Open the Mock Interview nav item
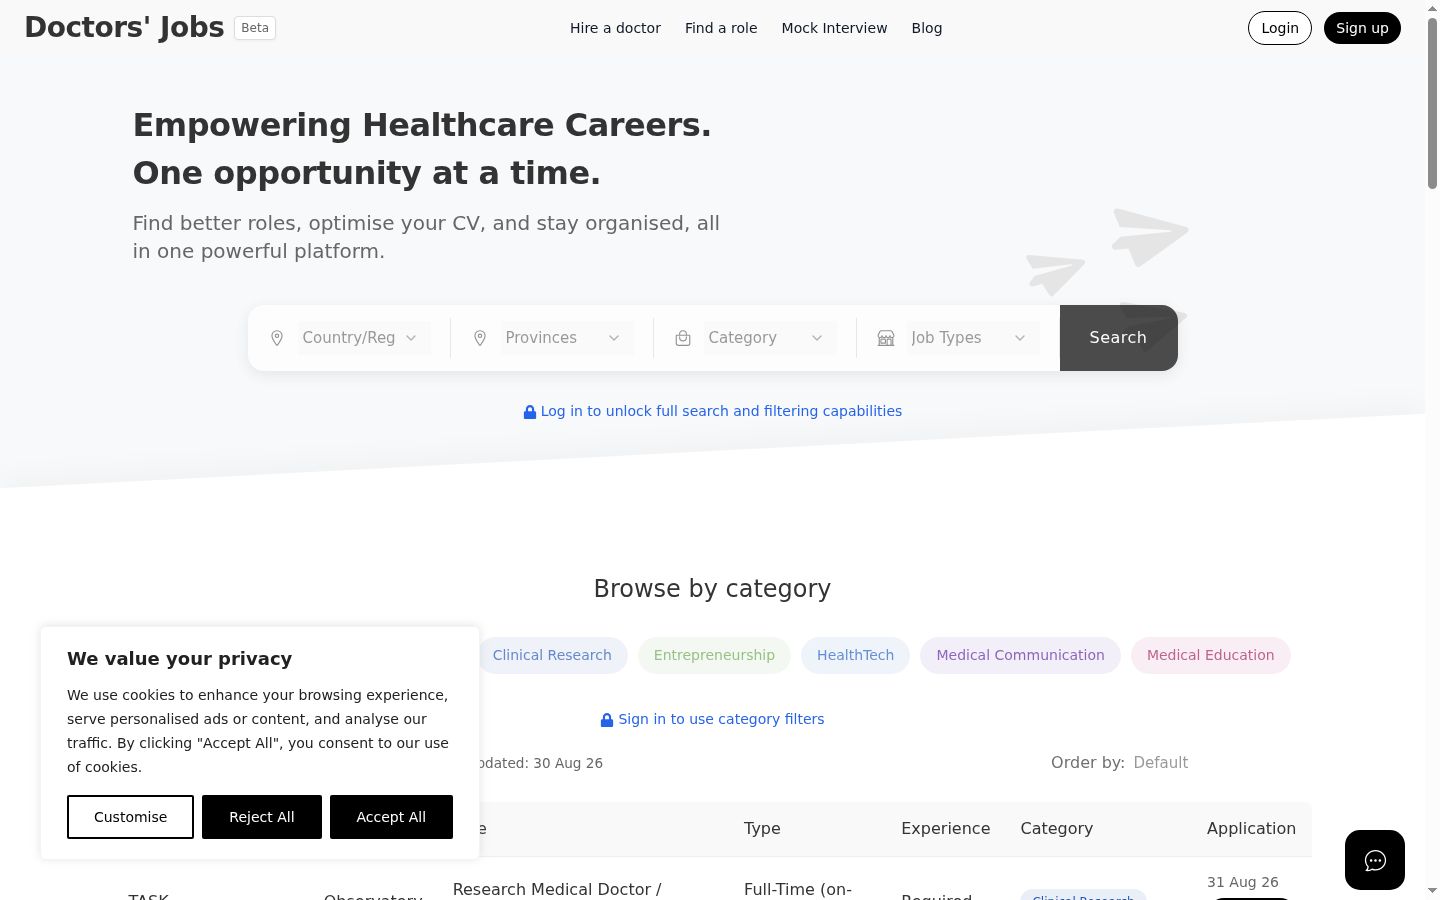 [x=834, y=28]
